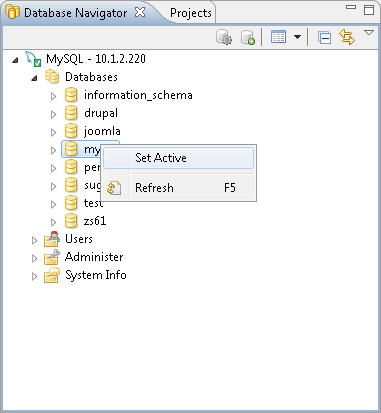Choose Refresh from context menu
This screenshot has width=381, height=413.
coord(179,188)
